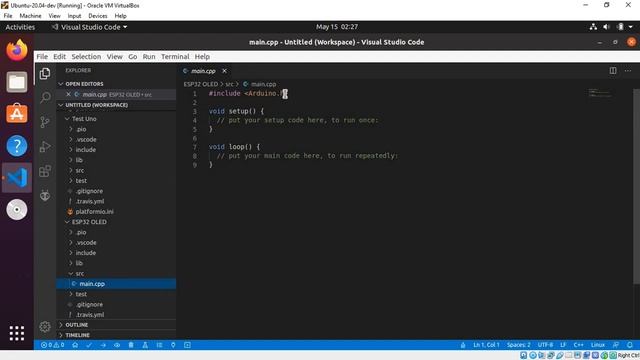Expand the Outline section
Image resolution: width=640 pixels, height=360 pixels.
tap(116, 325)
